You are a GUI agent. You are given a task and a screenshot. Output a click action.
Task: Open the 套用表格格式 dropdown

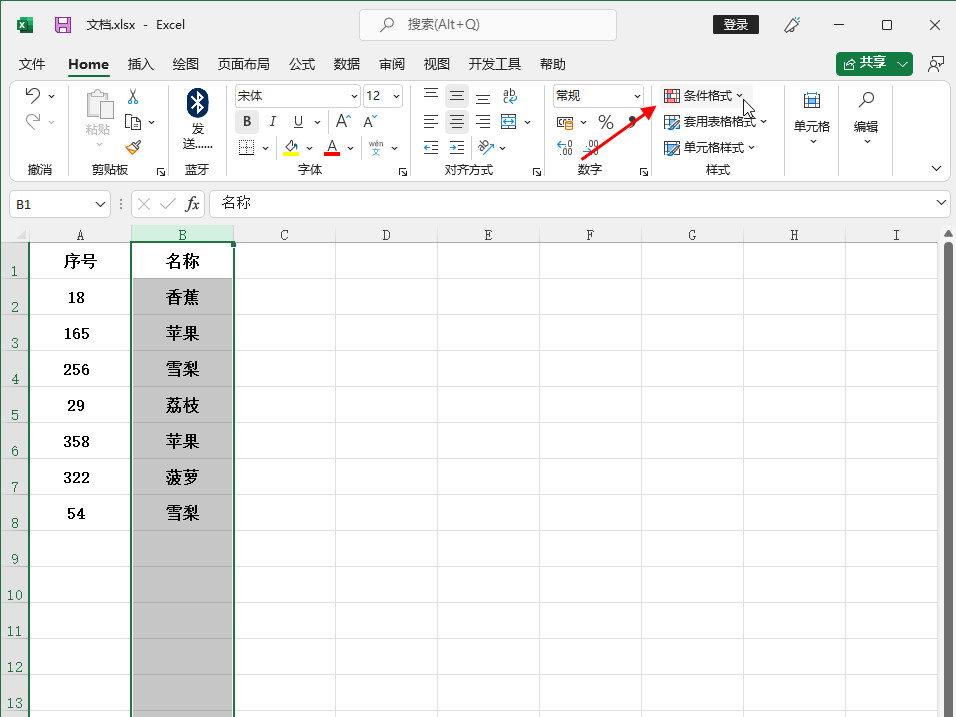click(x=715, y=122)
